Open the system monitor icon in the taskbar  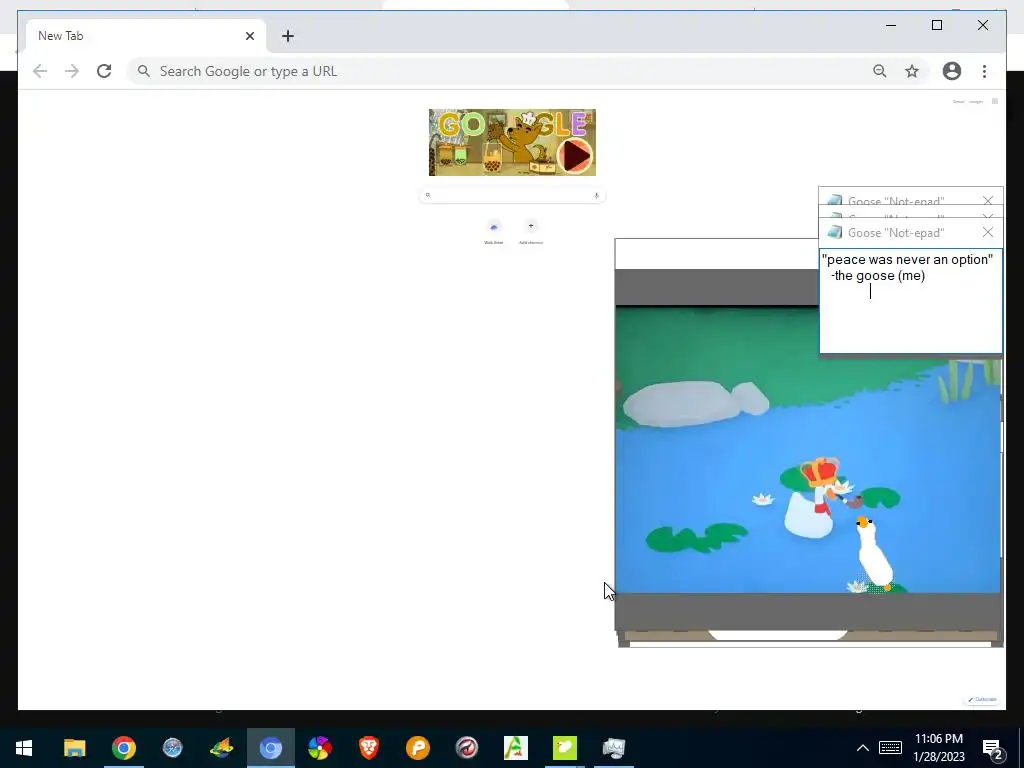[x=613, y=748]
